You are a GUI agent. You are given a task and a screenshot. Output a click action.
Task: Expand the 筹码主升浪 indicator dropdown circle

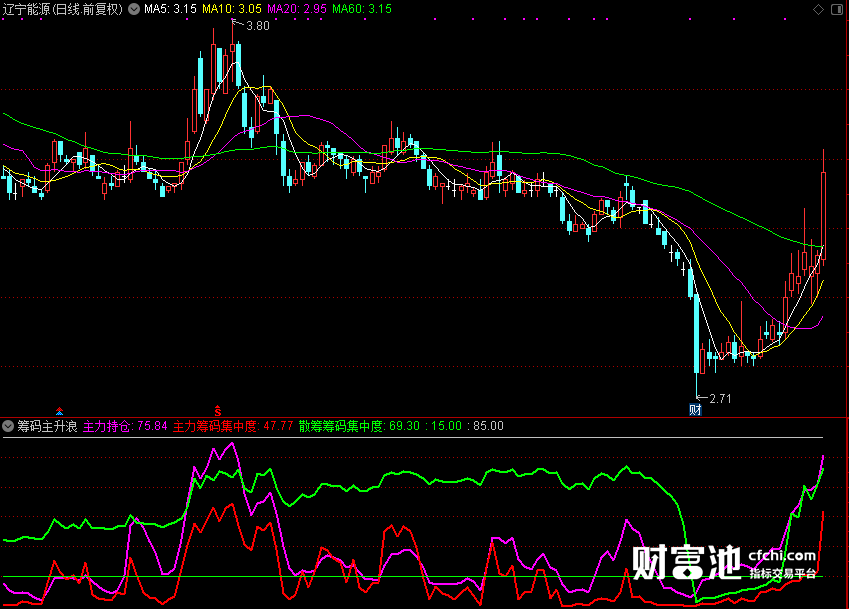pos(8,426)
